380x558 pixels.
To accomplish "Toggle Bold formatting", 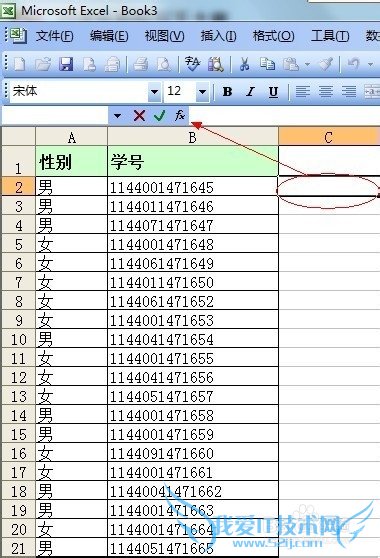I will (x=227, y=92).
